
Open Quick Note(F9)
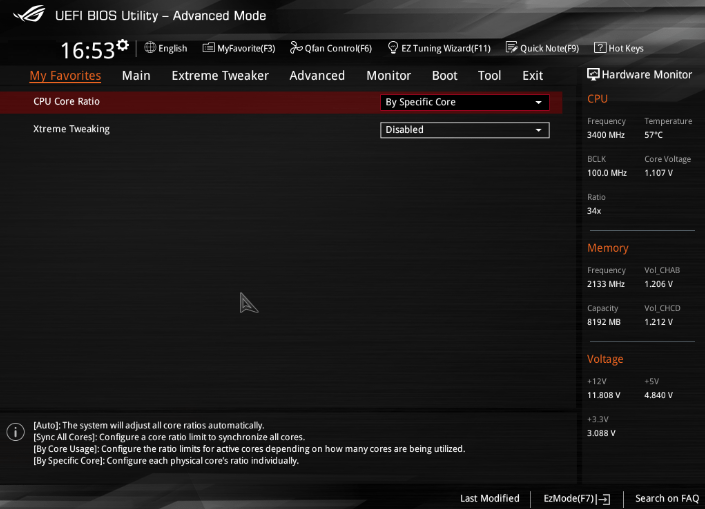click(549, 48)
